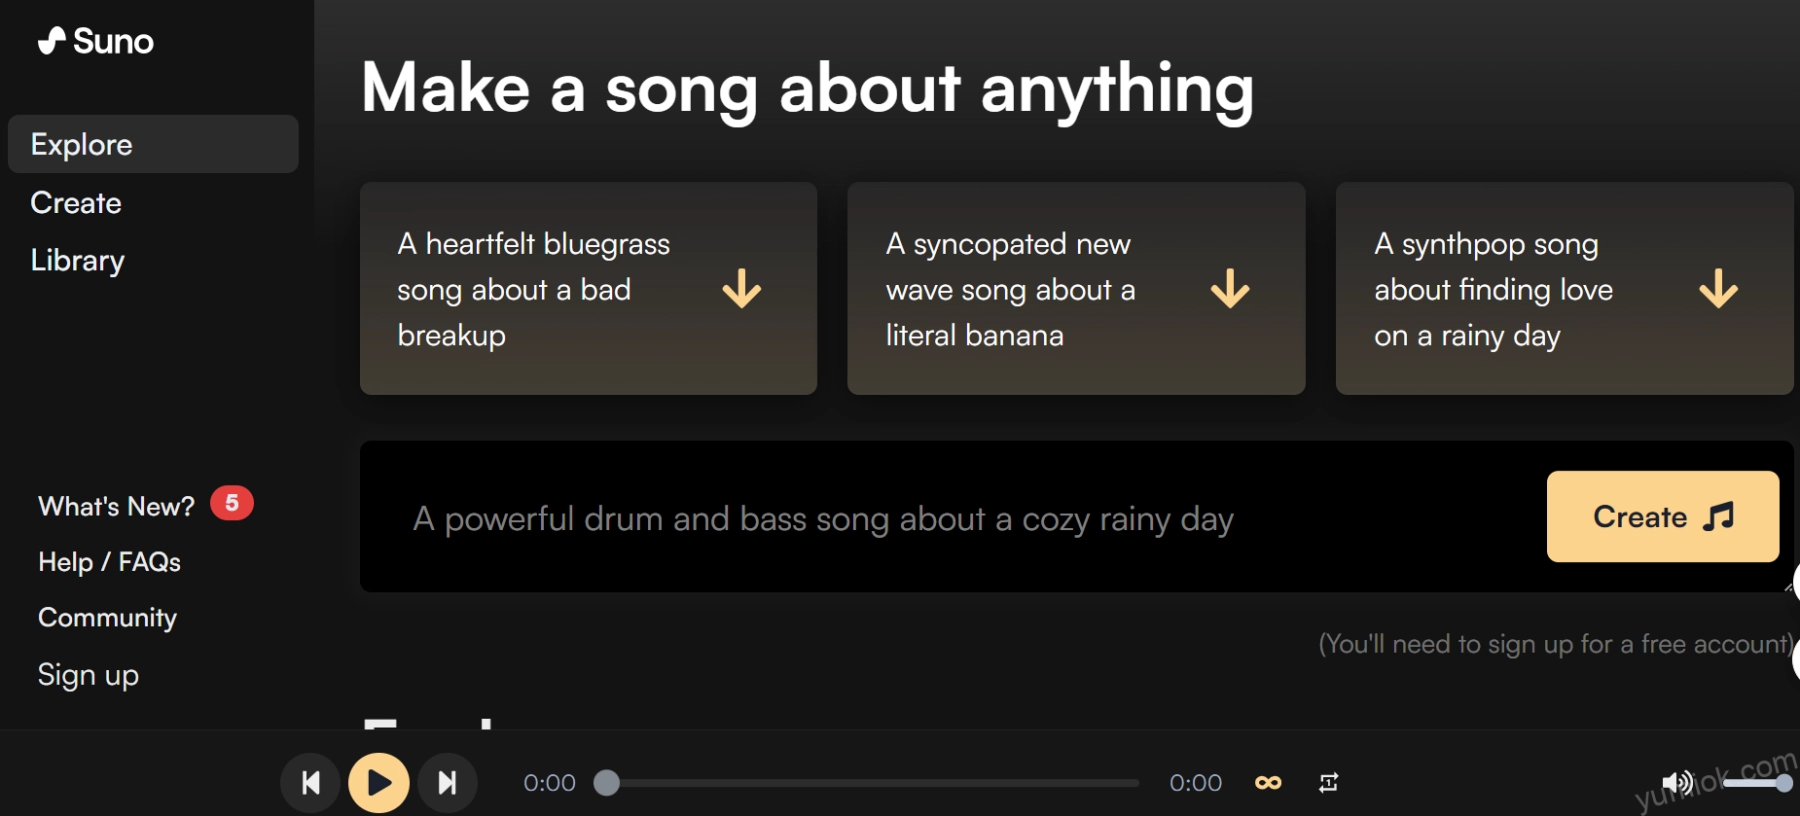Mute the audio with the speaker icon
The width and height of the screenshot is (1800, 816).
click(1677, 783)
